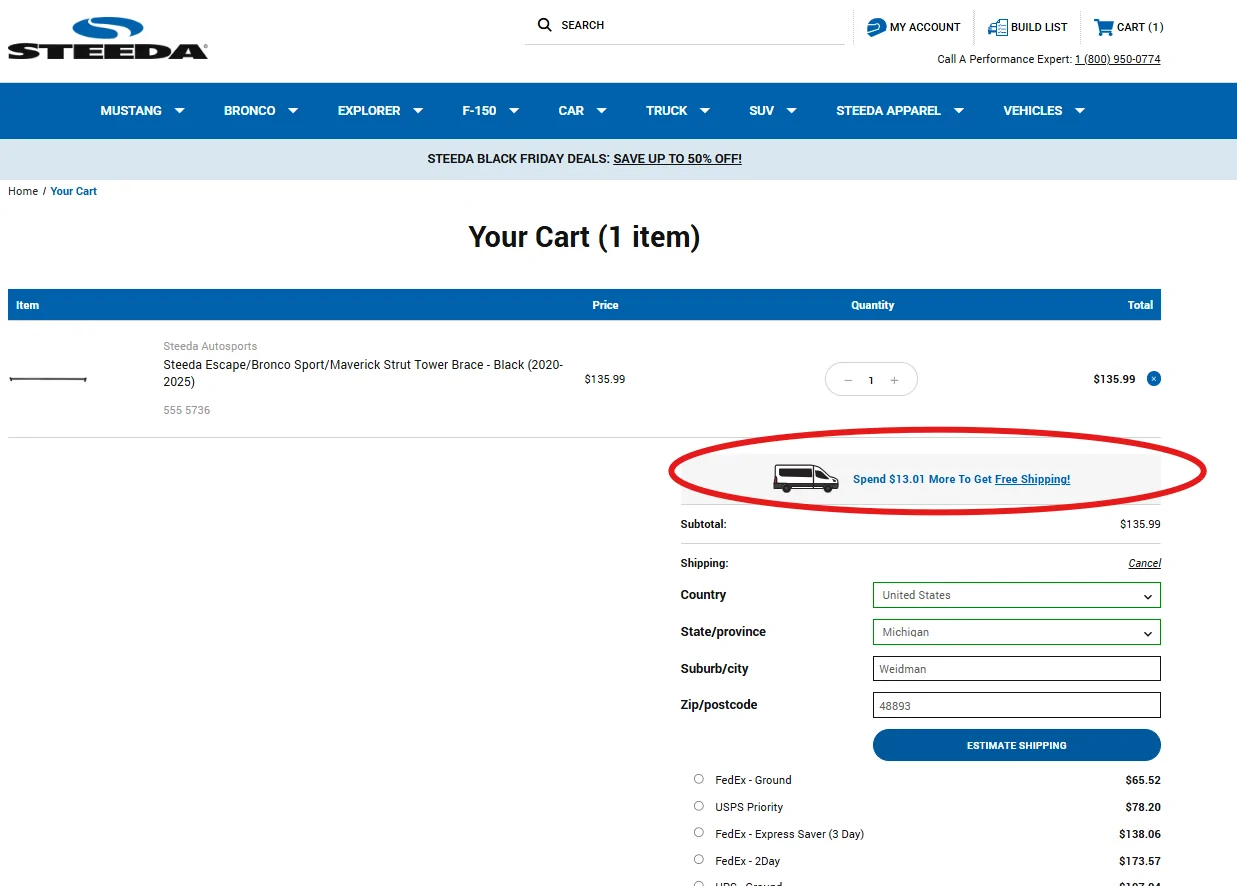Click the Steeda logo
This screenshot has width=1237, height=886.
point(108,38)
